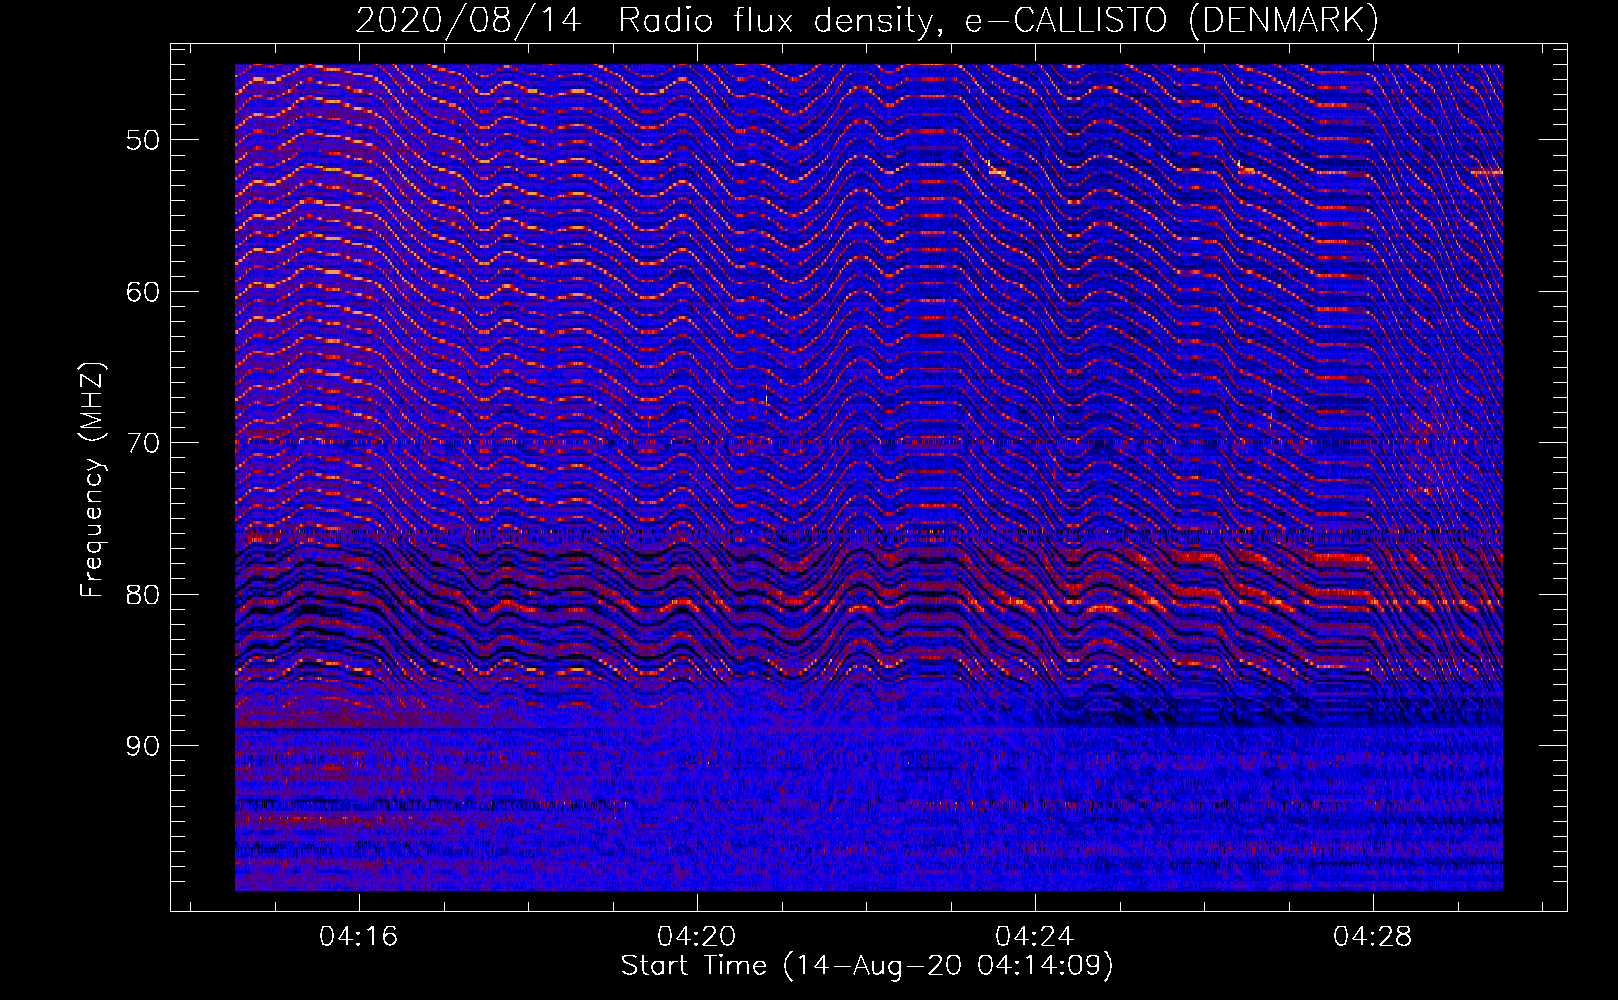Click the 04:24 time tick label
The width and height of the screenshot is (1618, 1000).
(1034, 937)
